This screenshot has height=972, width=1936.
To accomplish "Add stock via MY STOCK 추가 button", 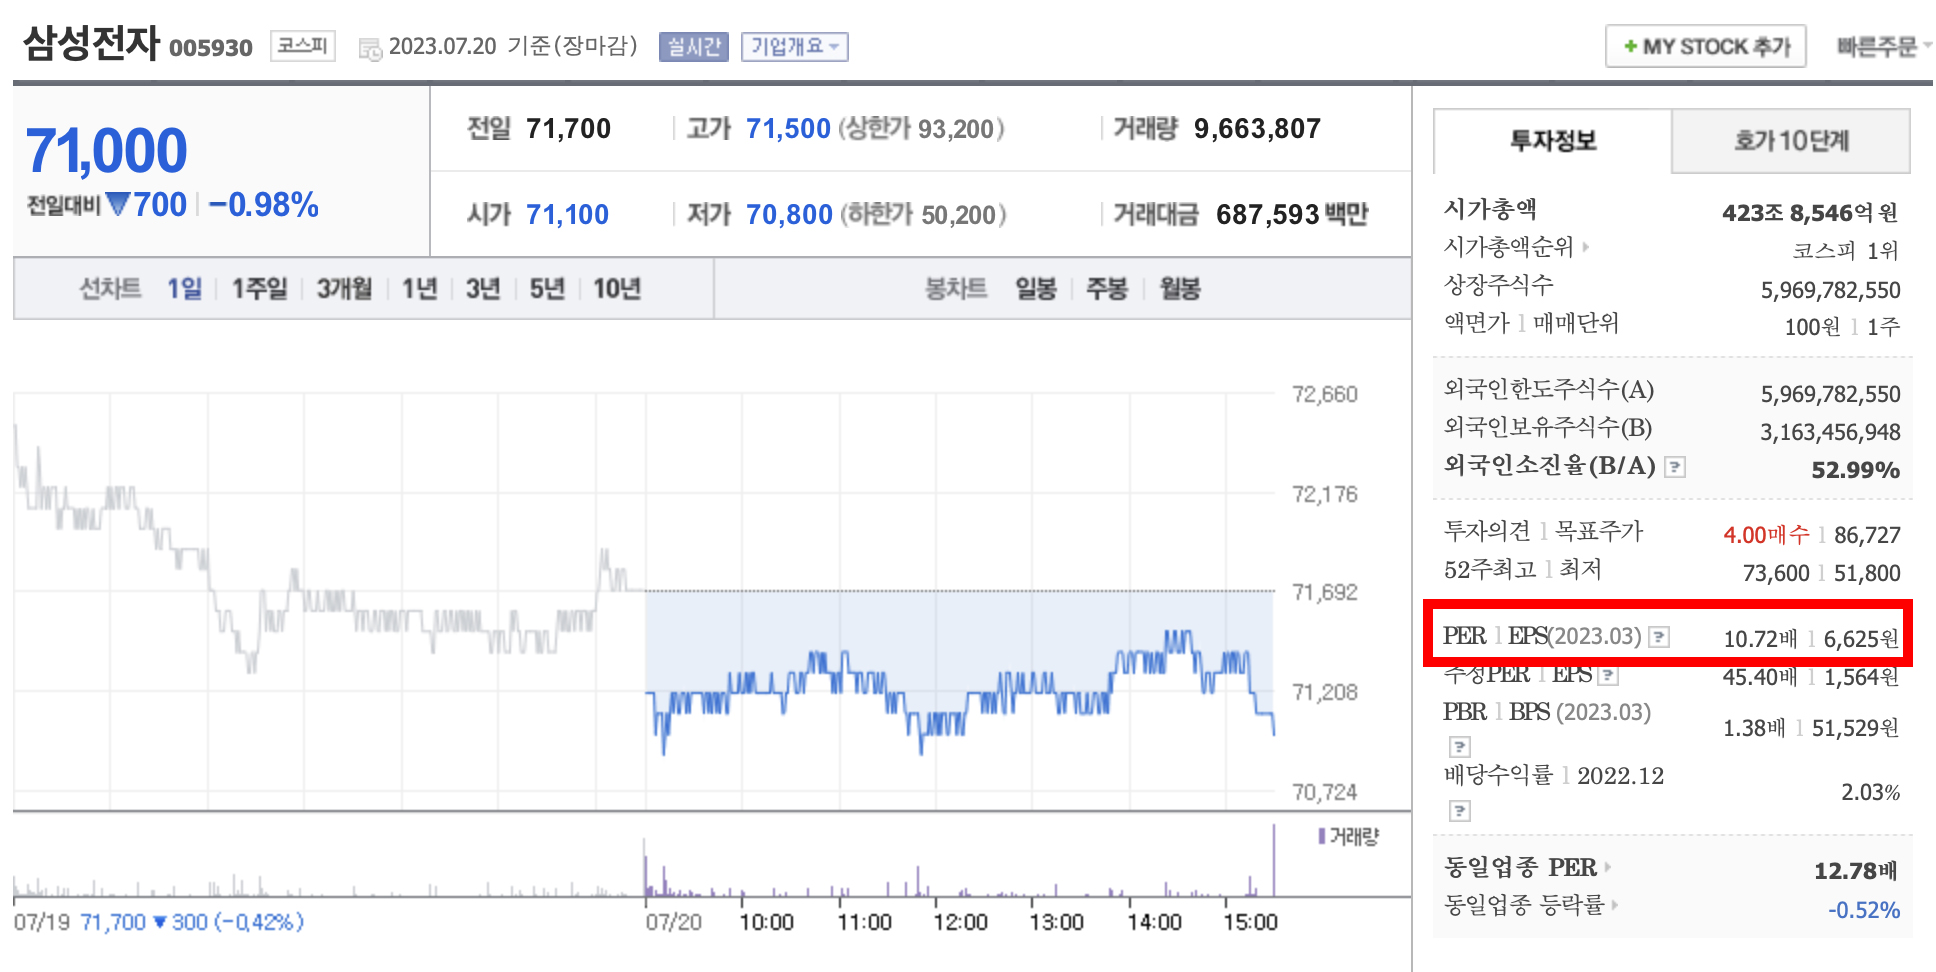I will (1706, 47).
